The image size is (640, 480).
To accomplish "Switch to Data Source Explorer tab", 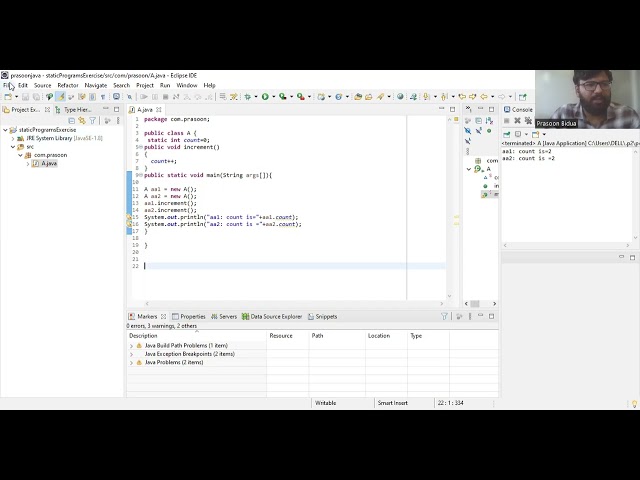I will (272, 316).
